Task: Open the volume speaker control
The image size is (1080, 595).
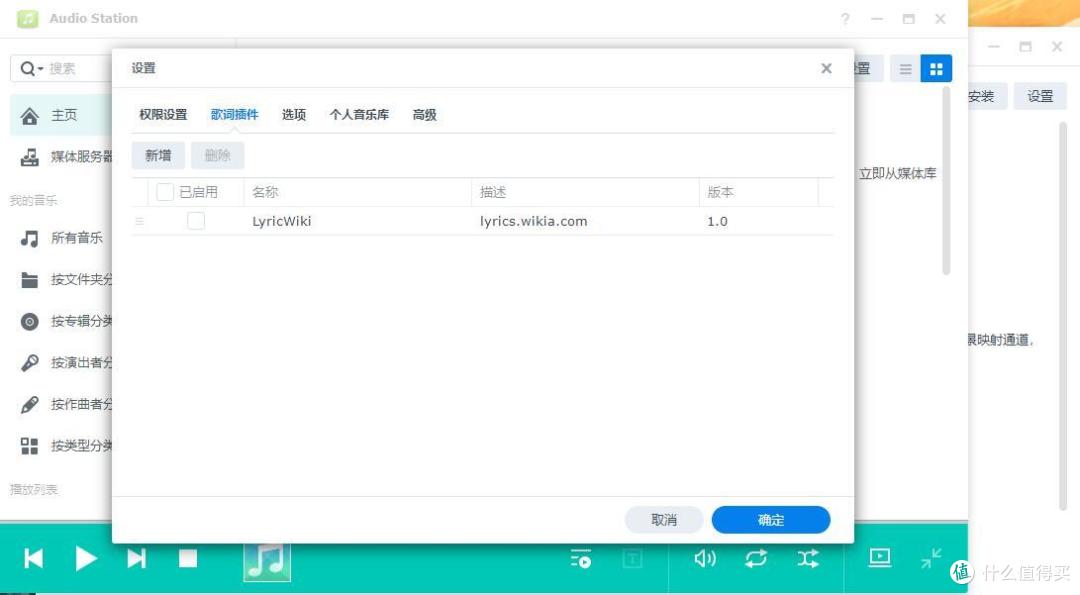Action: [x=705, y=559]
